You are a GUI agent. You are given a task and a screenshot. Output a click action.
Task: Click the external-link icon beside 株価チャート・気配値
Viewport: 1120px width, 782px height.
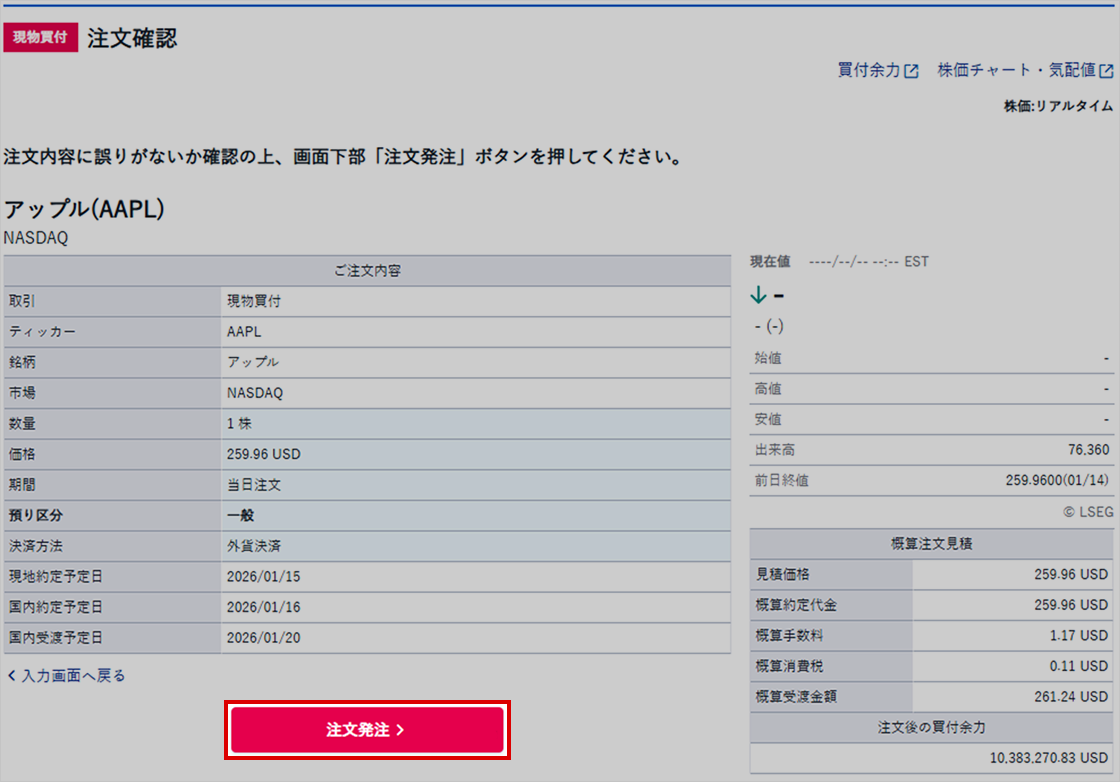[x=1106, y=71]
